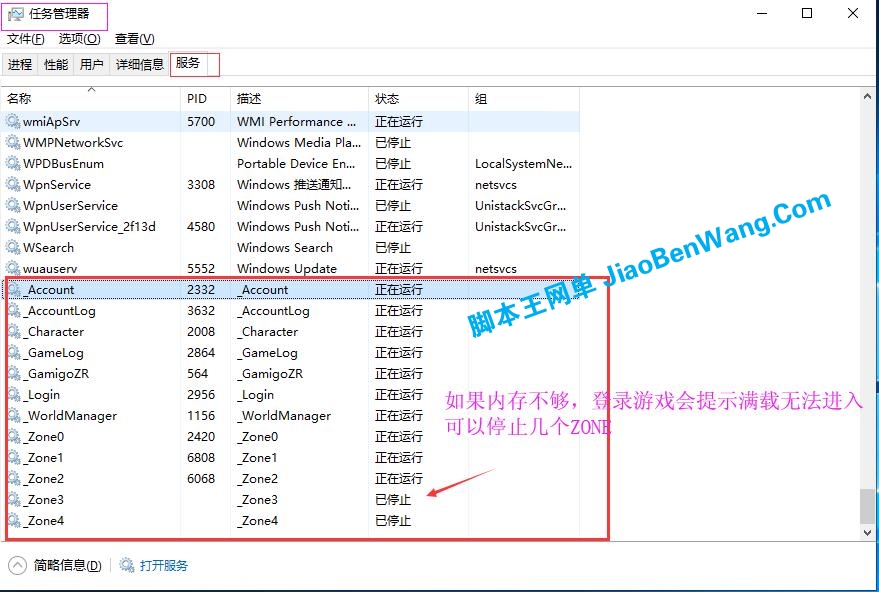This screenshot has width=879, height=592.
Task: Switch to the 性能 tab
Action: [55, 64]
